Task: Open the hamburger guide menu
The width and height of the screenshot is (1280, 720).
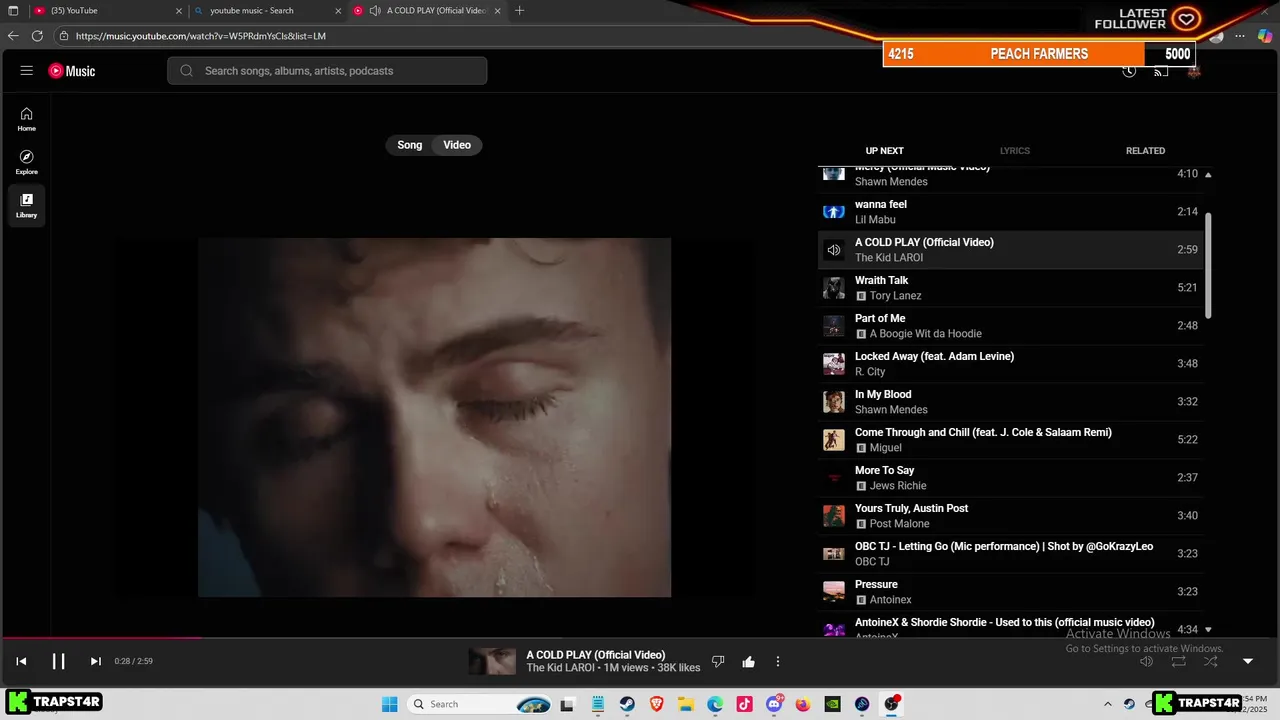Action: (27, 71)
